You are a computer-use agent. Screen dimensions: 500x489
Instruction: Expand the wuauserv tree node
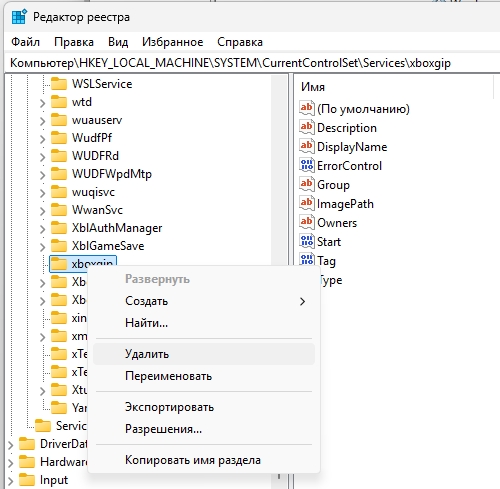(42, 121)
